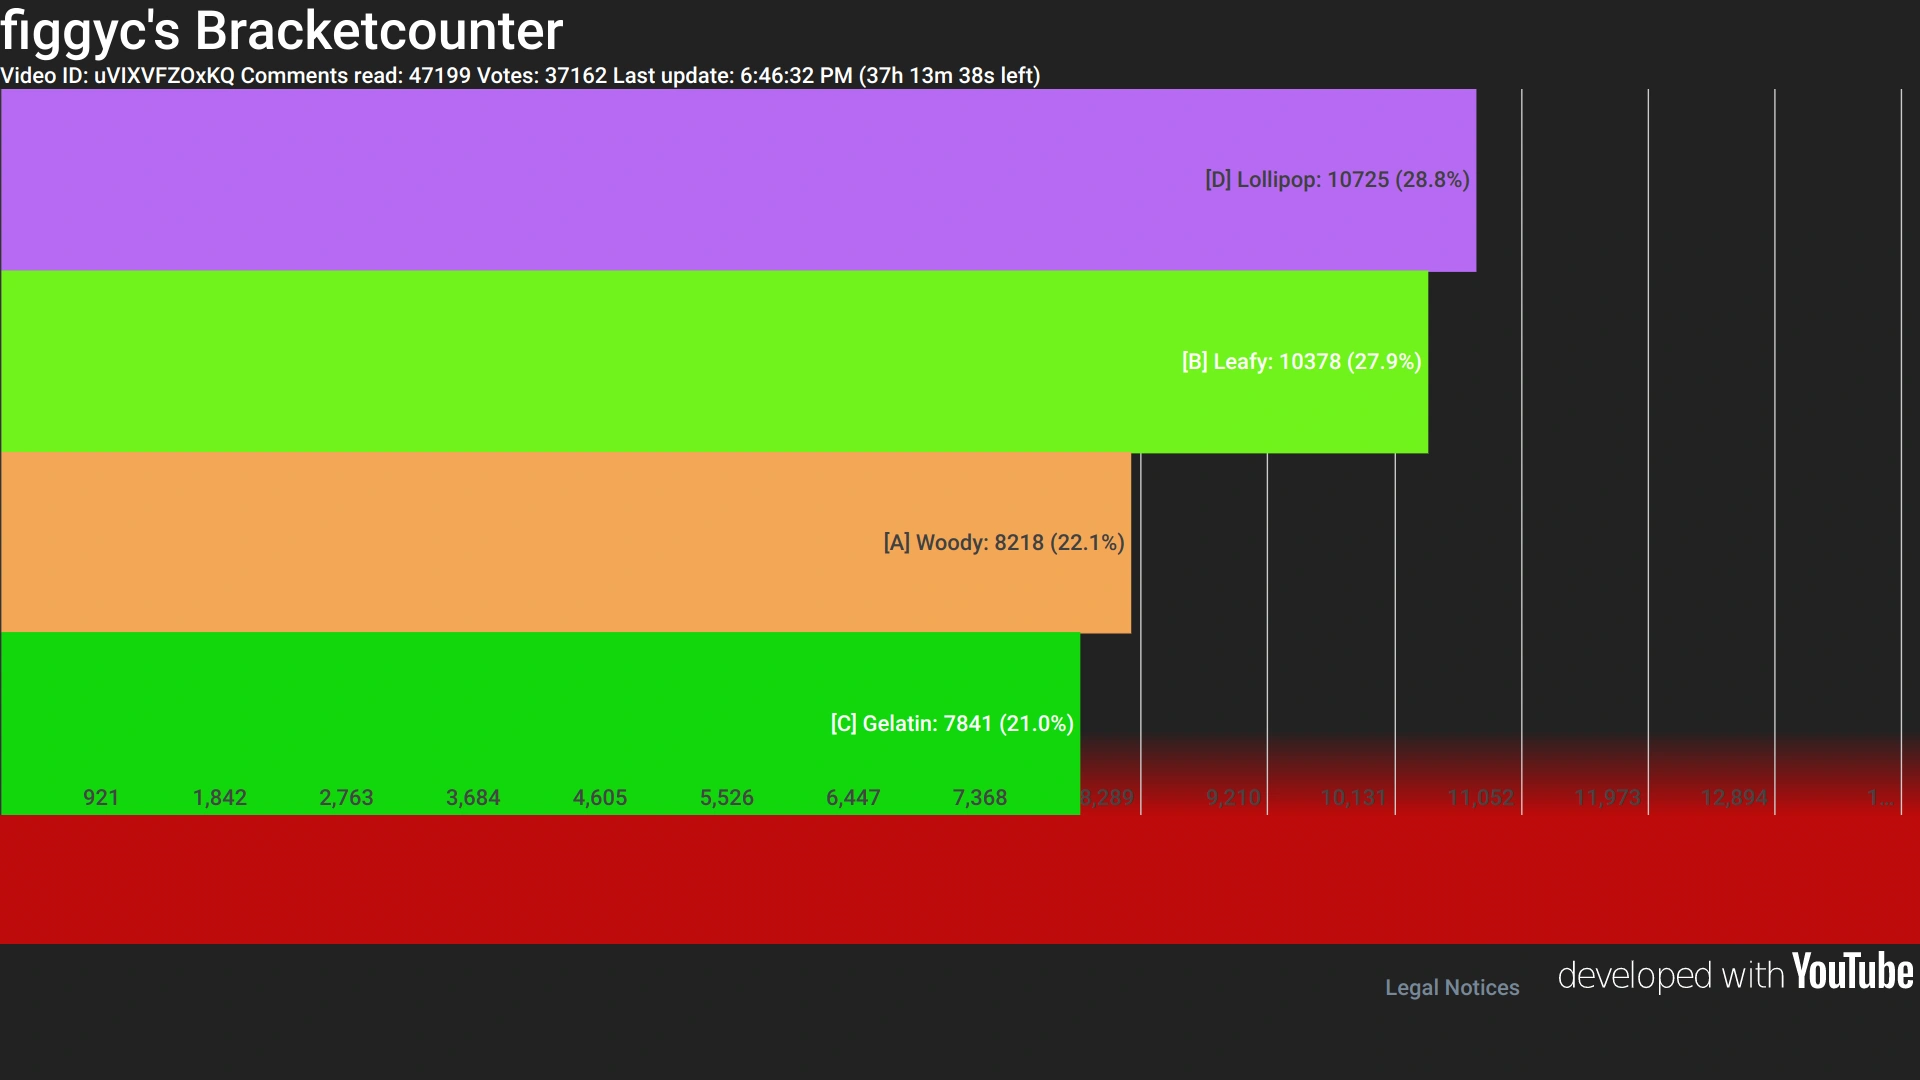Click the 'developed with' text
The height and width of the screenshot is (1080, 1920).
click(1670, 975)
